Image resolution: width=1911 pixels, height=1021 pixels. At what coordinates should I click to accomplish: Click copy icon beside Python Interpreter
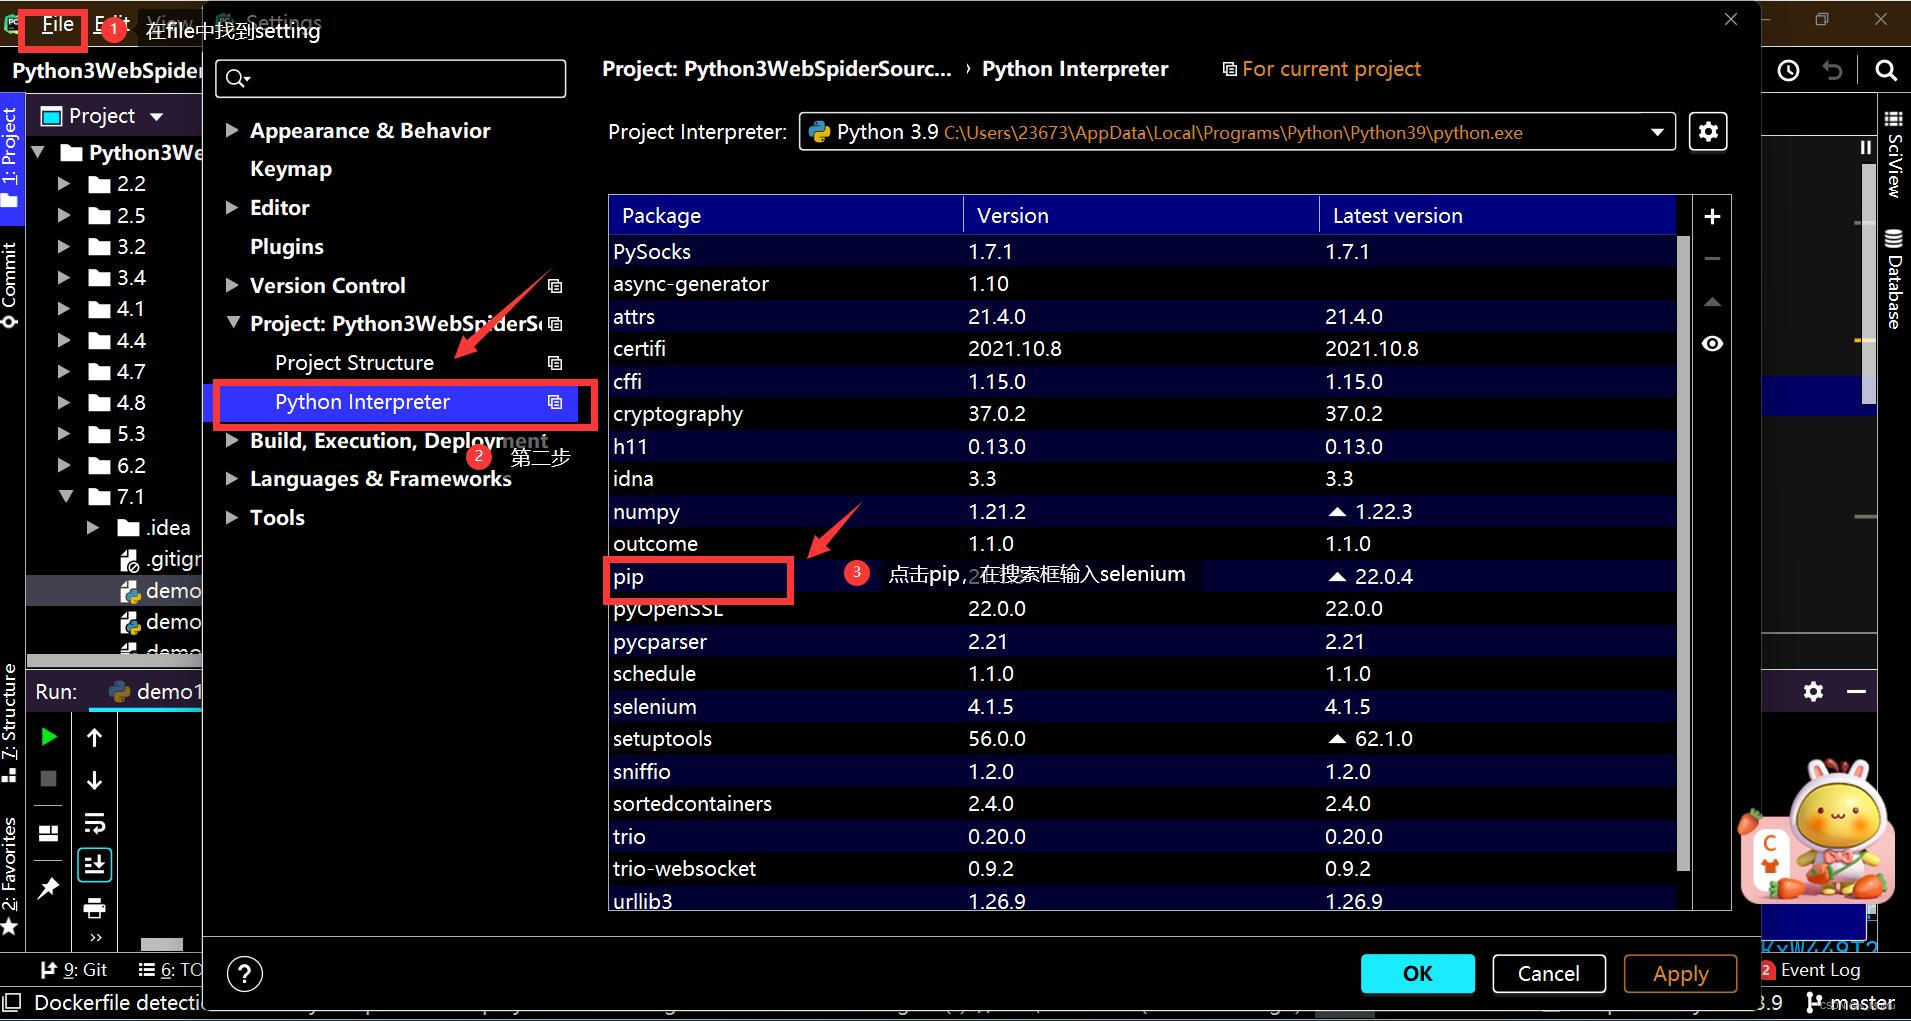pyautogui.click(x=555, y=402)
